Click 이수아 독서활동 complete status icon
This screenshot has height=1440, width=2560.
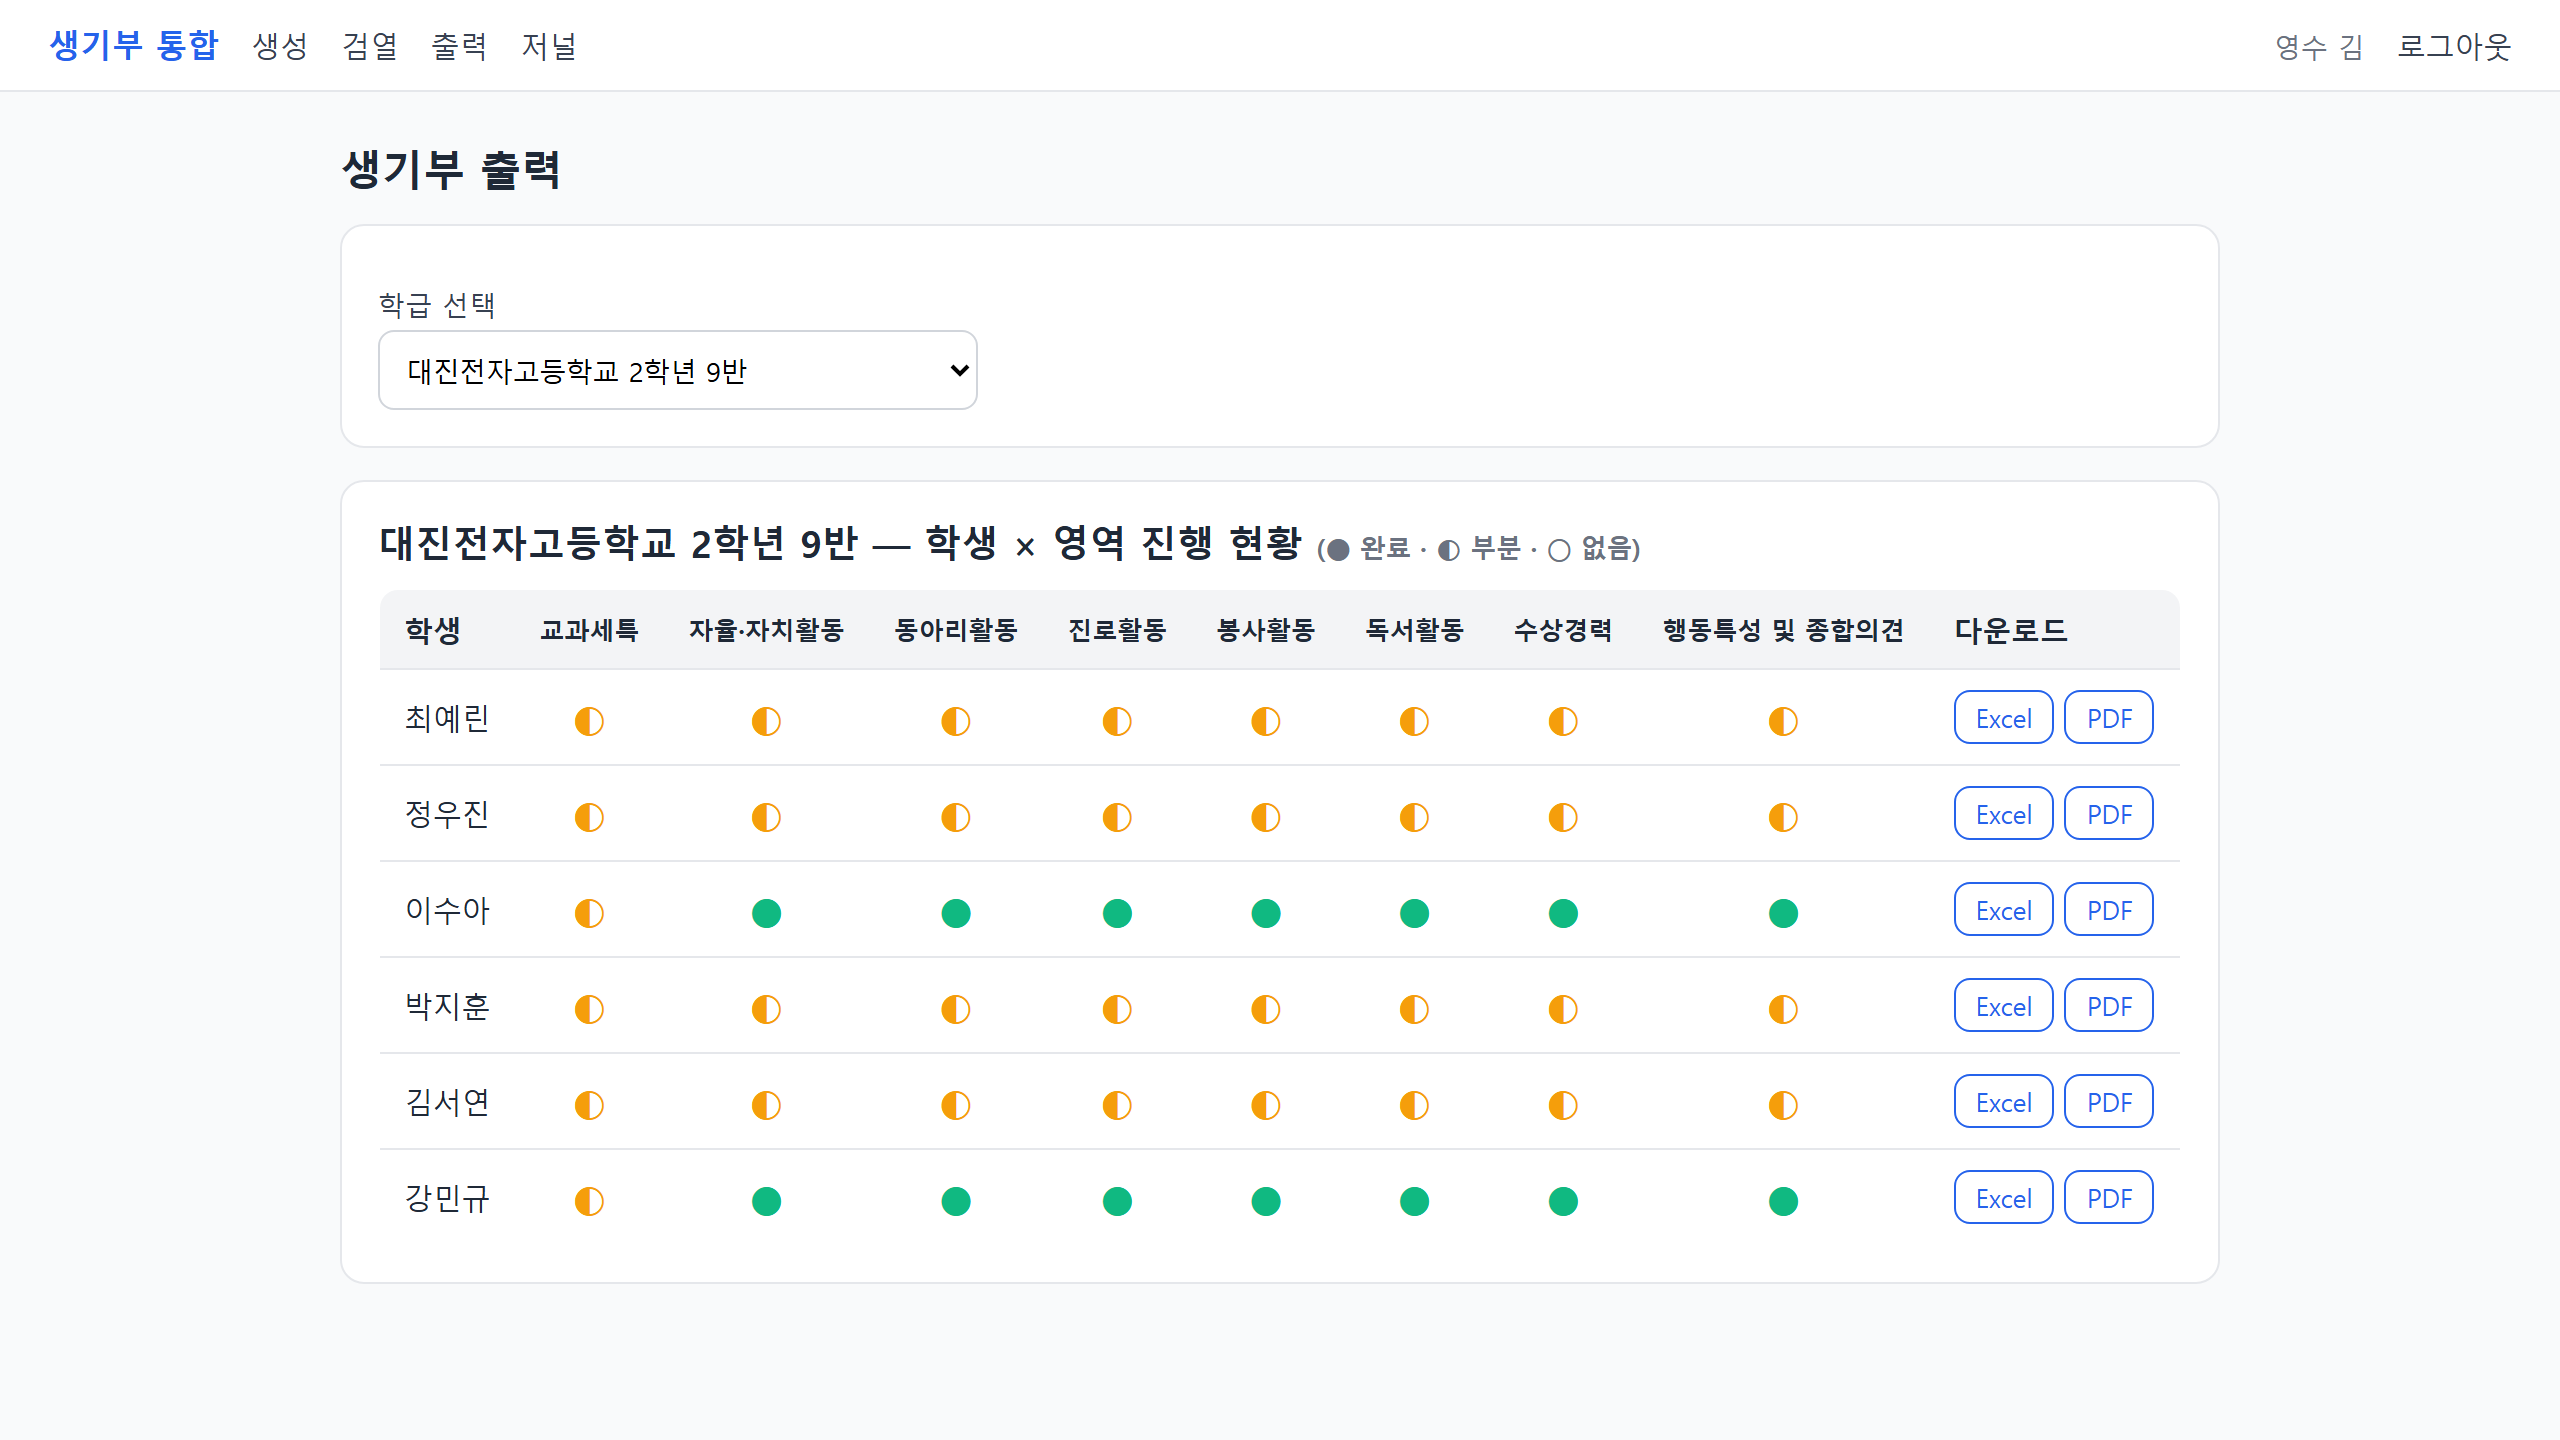1414,913
